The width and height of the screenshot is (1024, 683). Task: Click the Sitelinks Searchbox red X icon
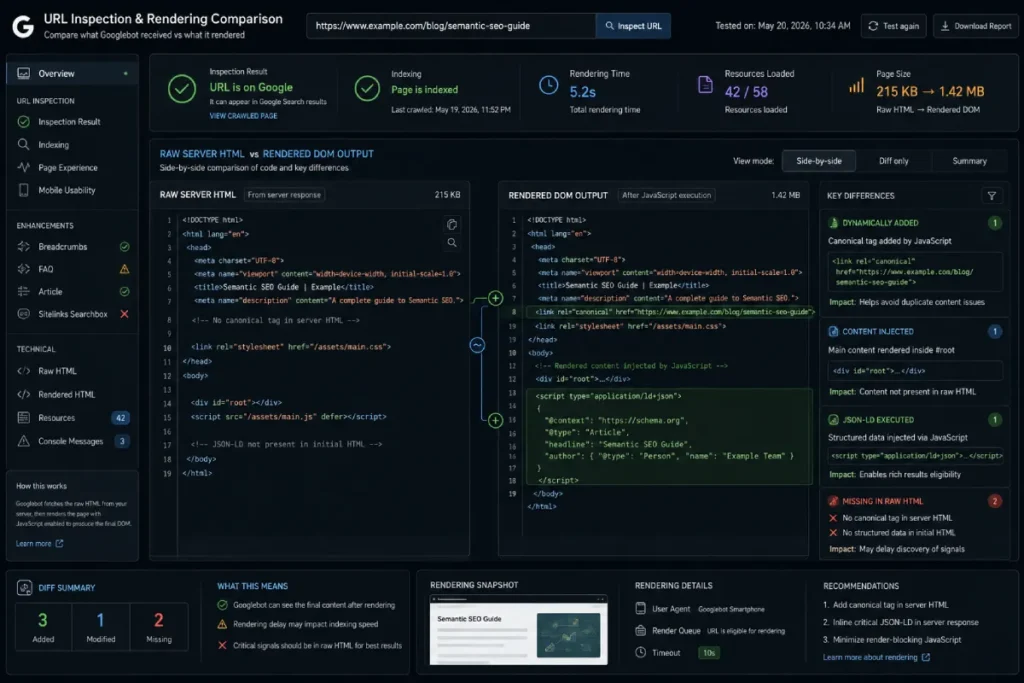[124, 314]
